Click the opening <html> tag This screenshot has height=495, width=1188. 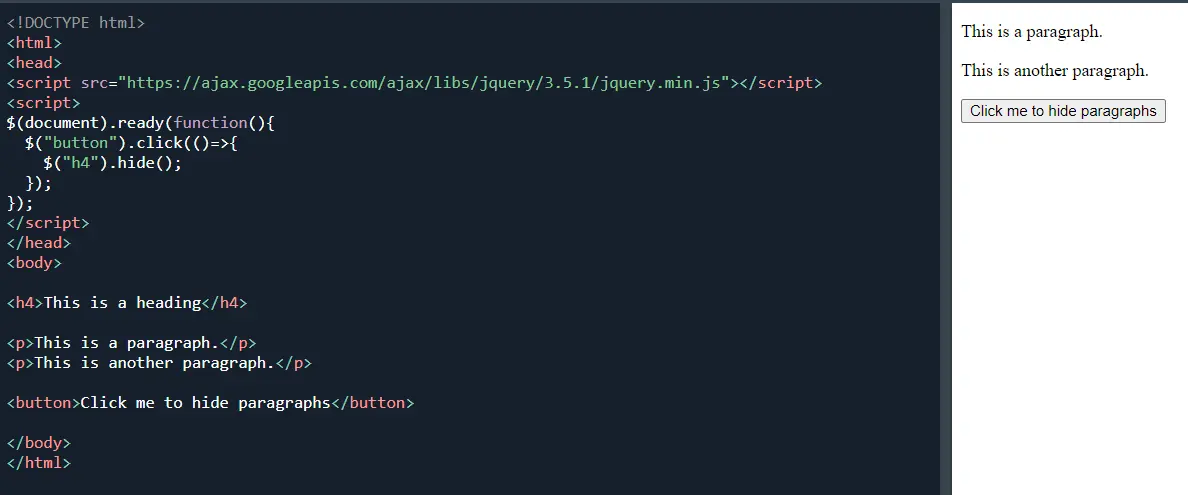tap(34, 43)
